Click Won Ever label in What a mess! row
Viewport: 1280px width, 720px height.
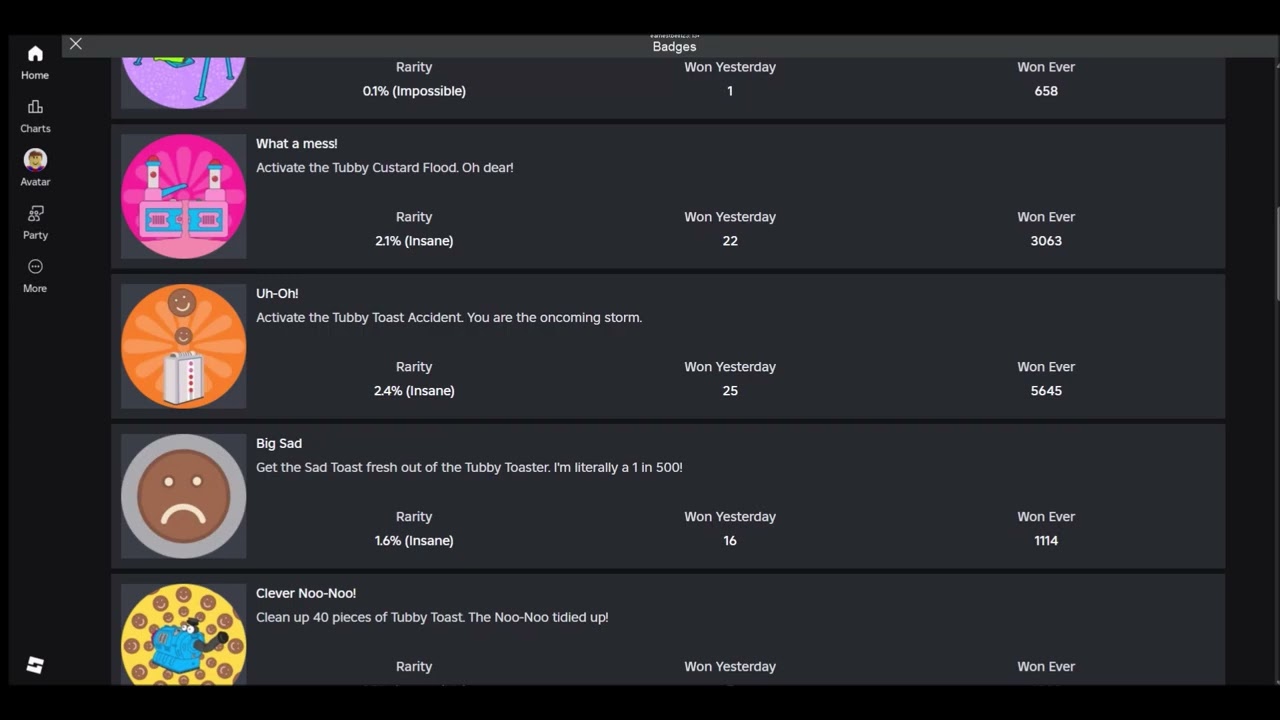pyautogui.click(x=1046, y=217)
